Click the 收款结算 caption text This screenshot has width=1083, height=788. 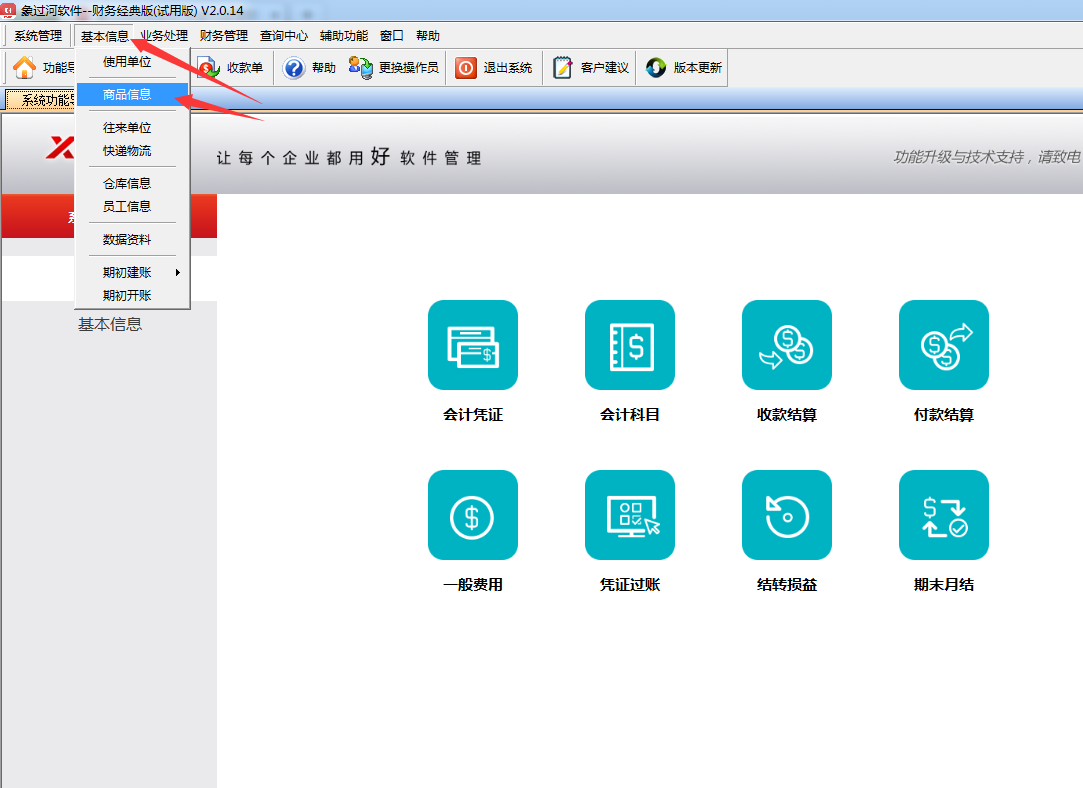tap(787, 414)
